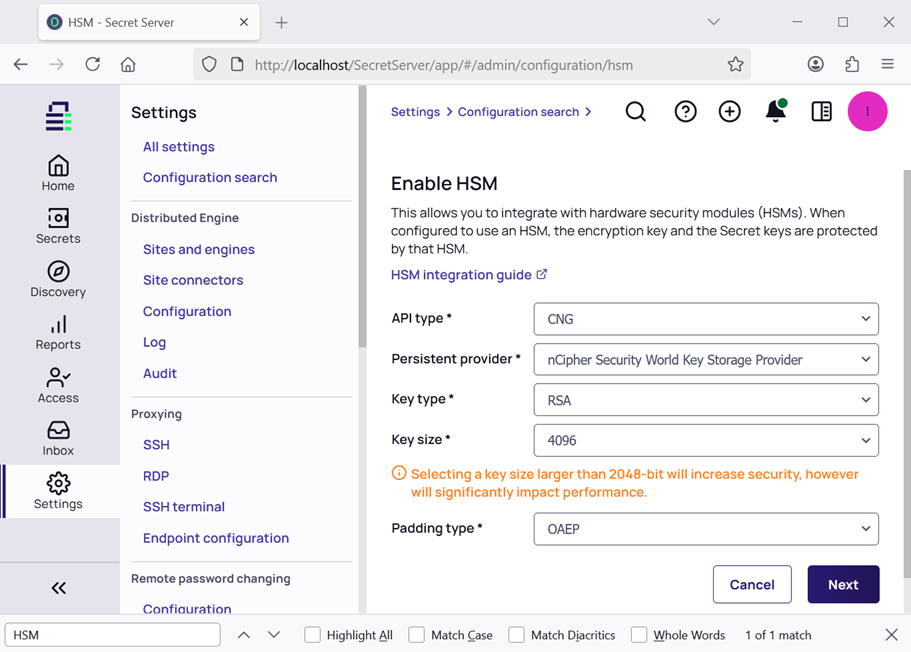The height and width of the screenshot is (652, 911).
Task: Open the Firefox hamburger menu
Action: pyautogui.click(x=888, y=65)
